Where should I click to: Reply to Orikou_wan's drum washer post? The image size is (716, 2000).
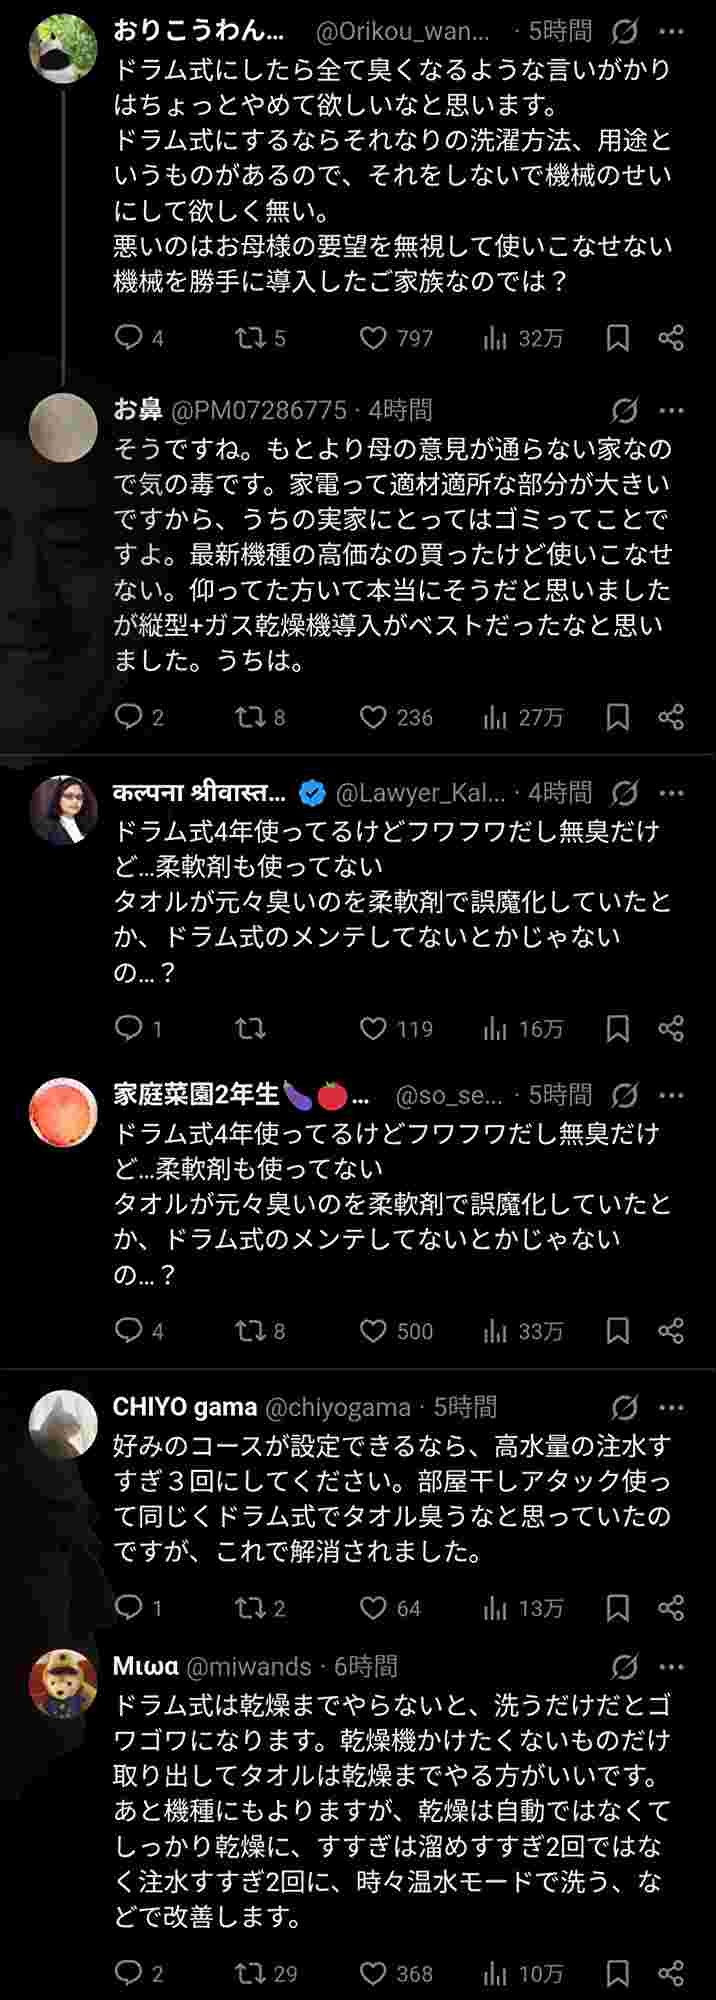pyautogui.click(x=130, y=338)
